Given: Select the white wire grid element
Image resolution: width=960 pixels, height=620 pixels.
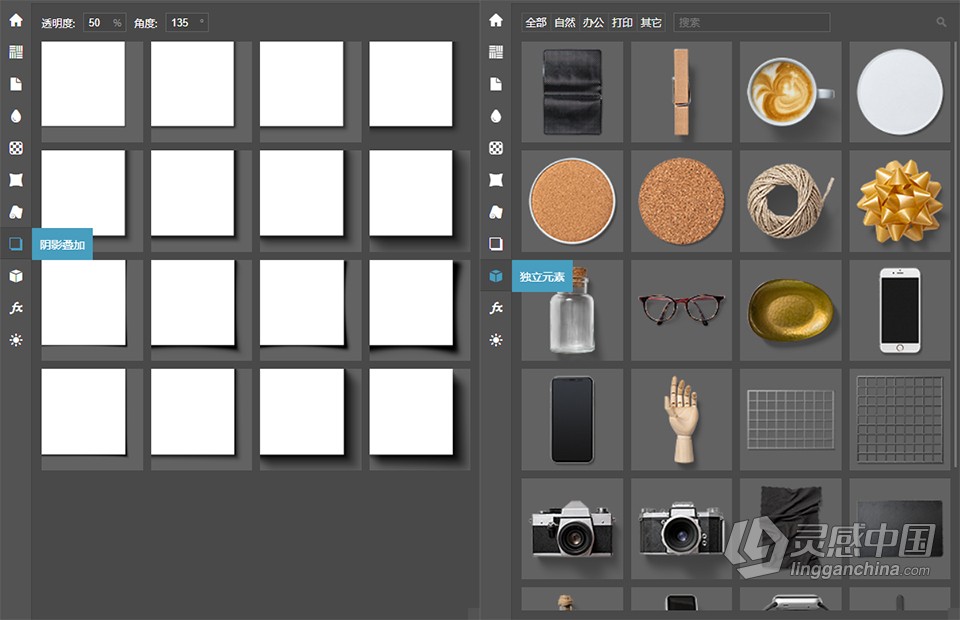Looking at the screenshot, I should (790, 419).
